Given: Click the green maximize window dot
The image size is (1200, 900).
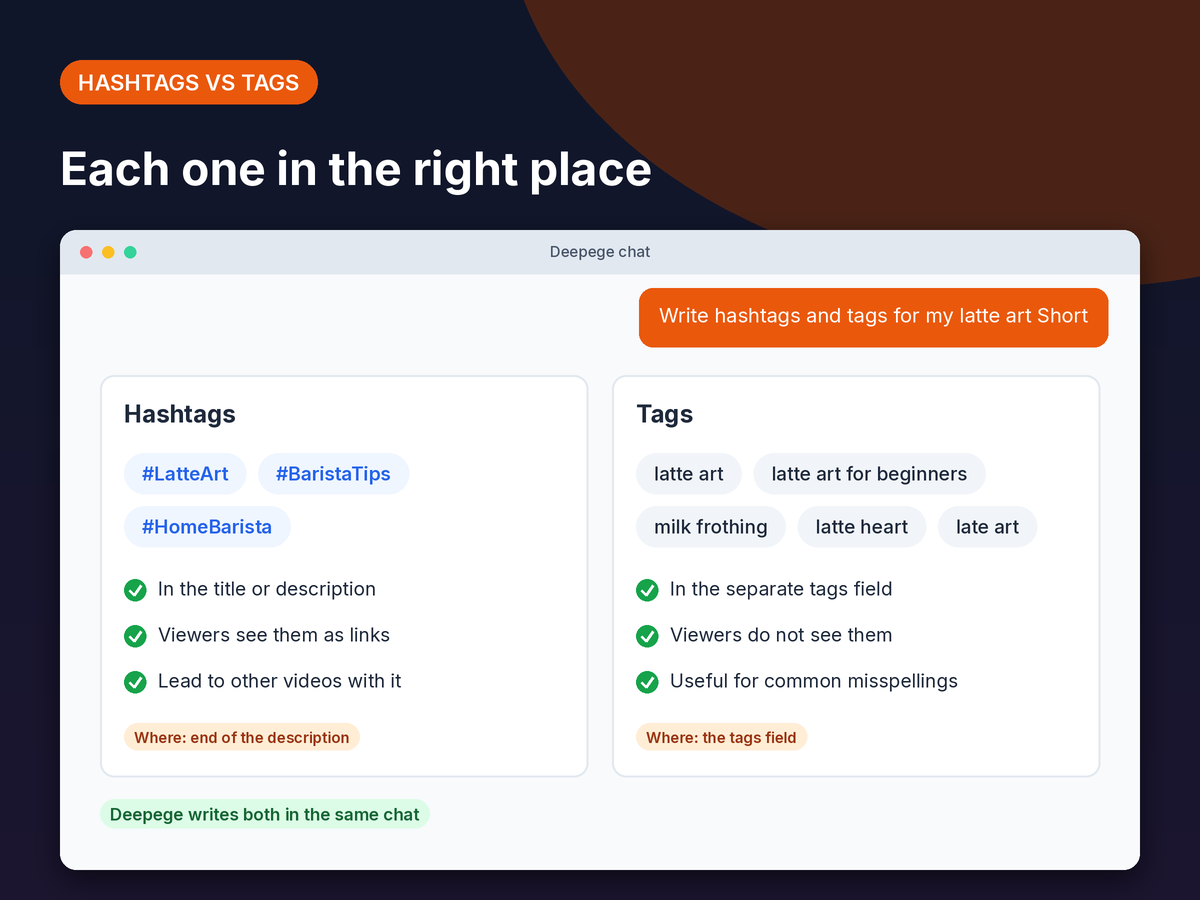Looking at the screenshot, I should coord(130,252).
